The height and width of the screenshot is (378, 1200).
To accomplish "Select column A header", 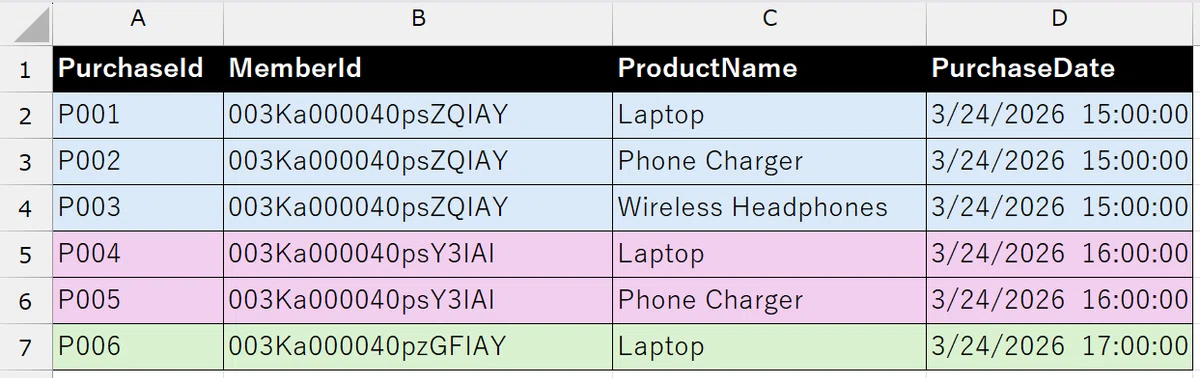I will [137, 19].
